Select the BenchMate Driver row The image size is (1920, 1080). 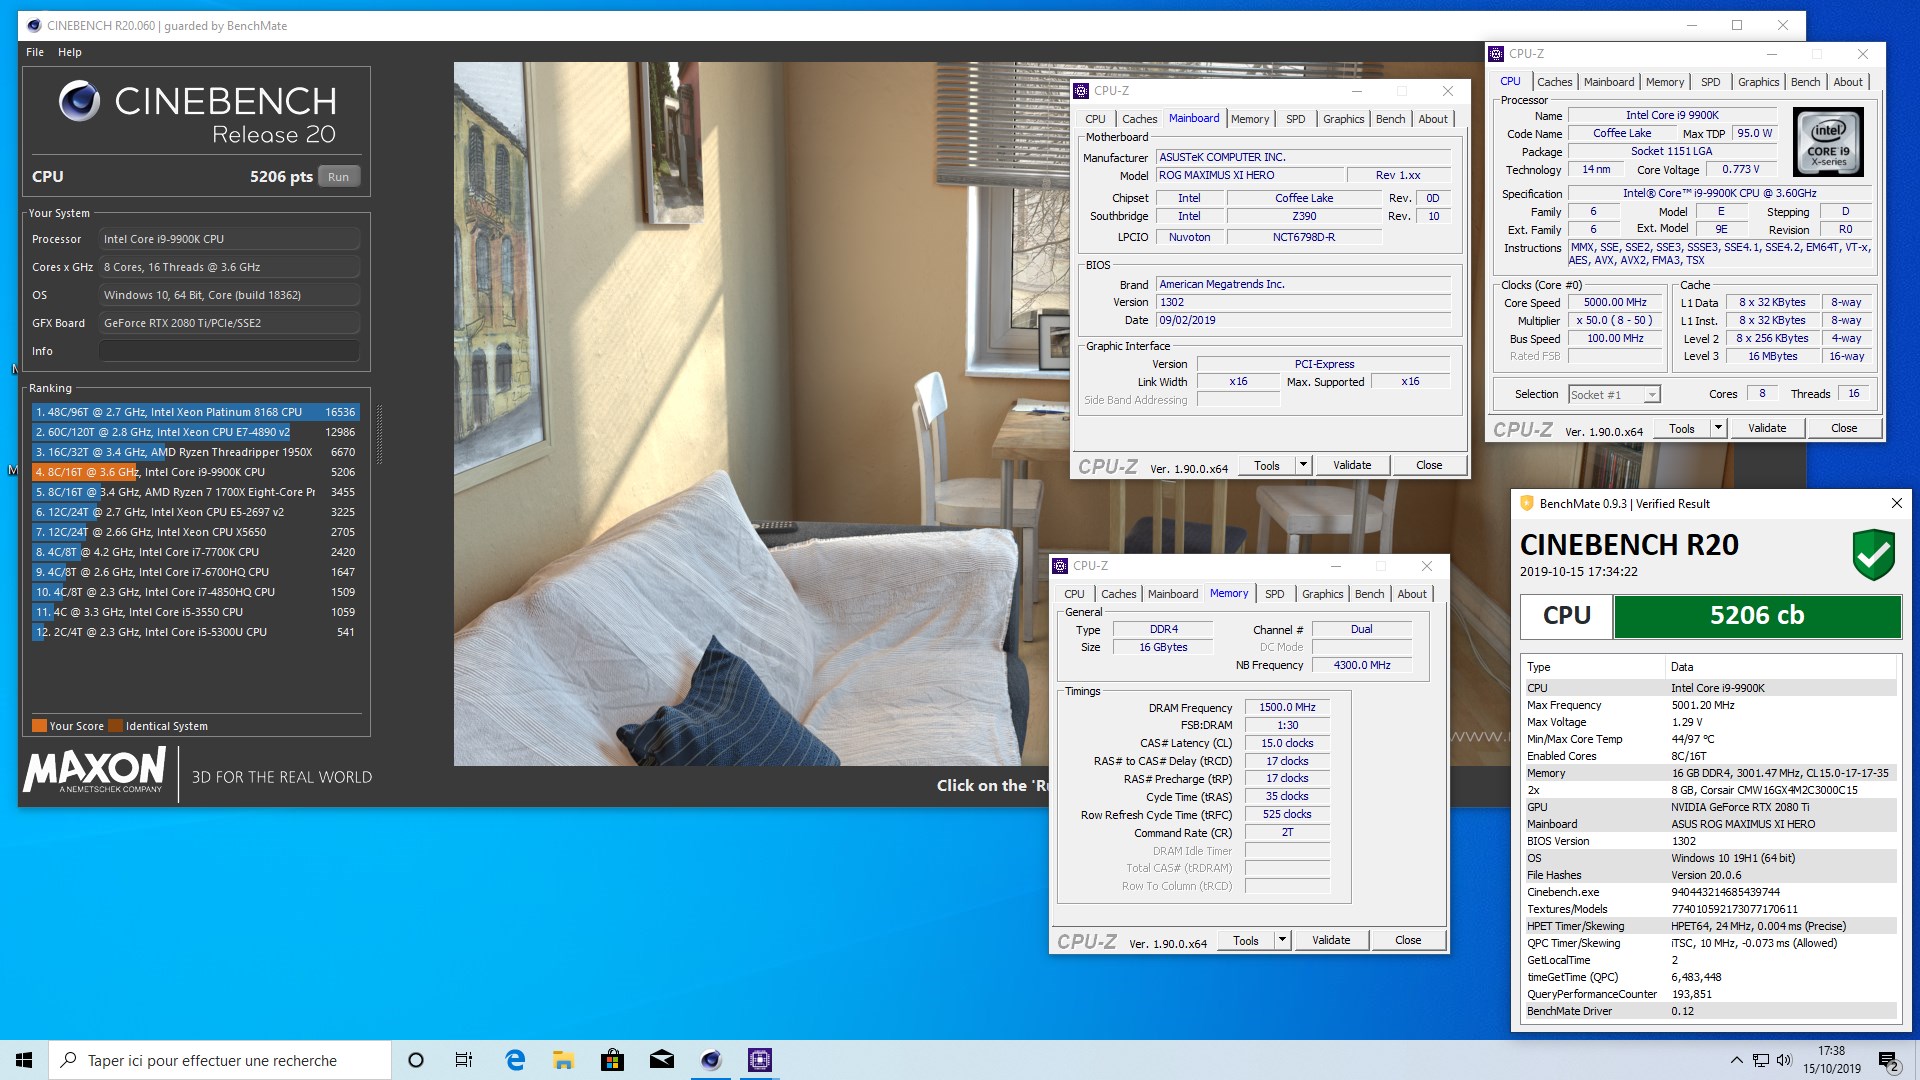1709,1012
